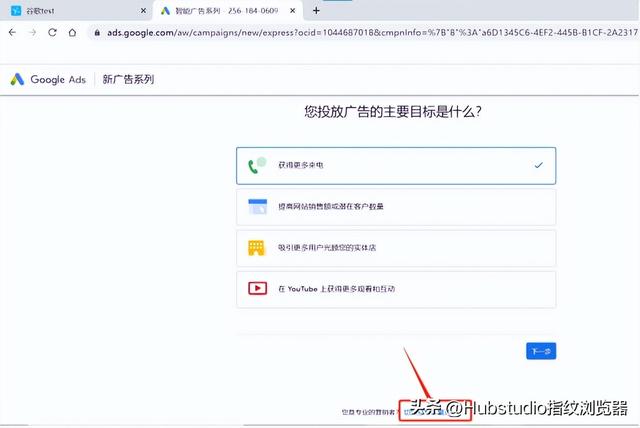Click the yellow storefront icon
Viewport: 640px width, 428px height.
257,248
